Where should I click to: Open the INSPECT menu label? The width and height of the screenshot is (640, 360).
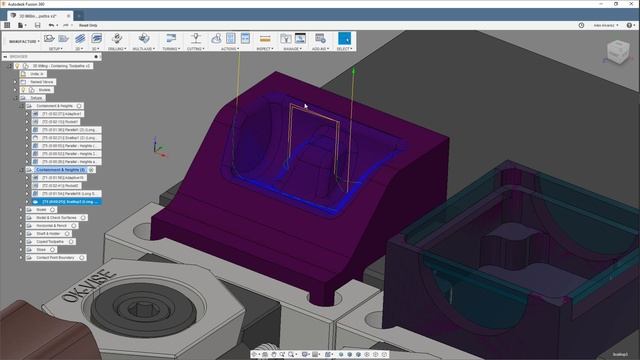click(x=265, y=49)
